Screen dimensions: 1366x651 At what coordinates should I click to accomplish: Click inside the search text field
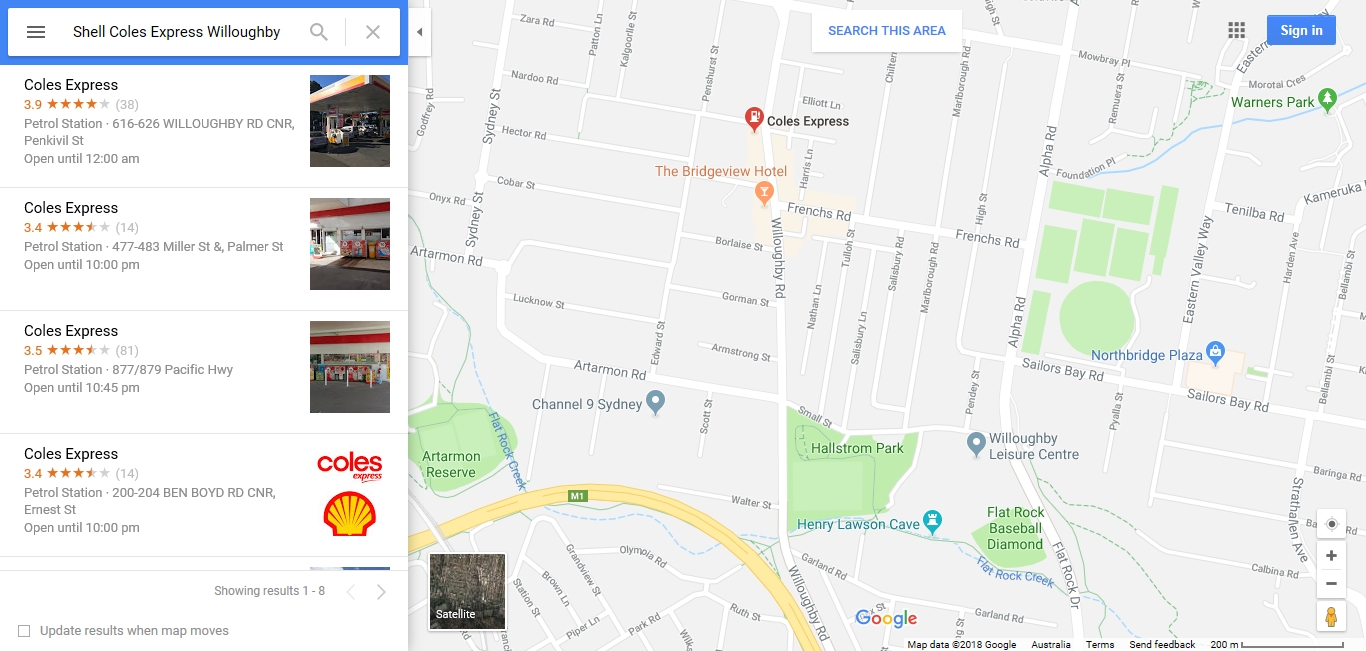[x=178, y=32]
